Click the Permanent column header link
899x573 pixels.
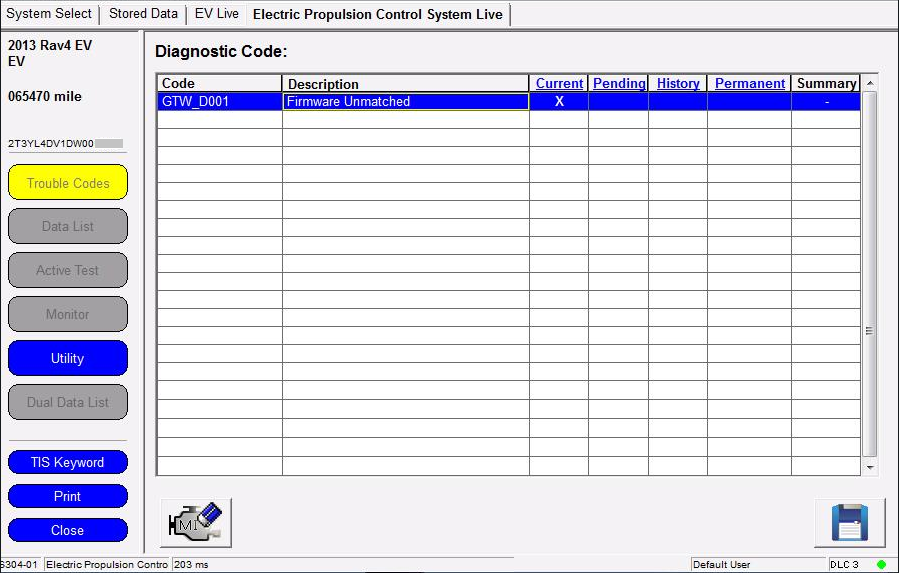click(750, 84)
